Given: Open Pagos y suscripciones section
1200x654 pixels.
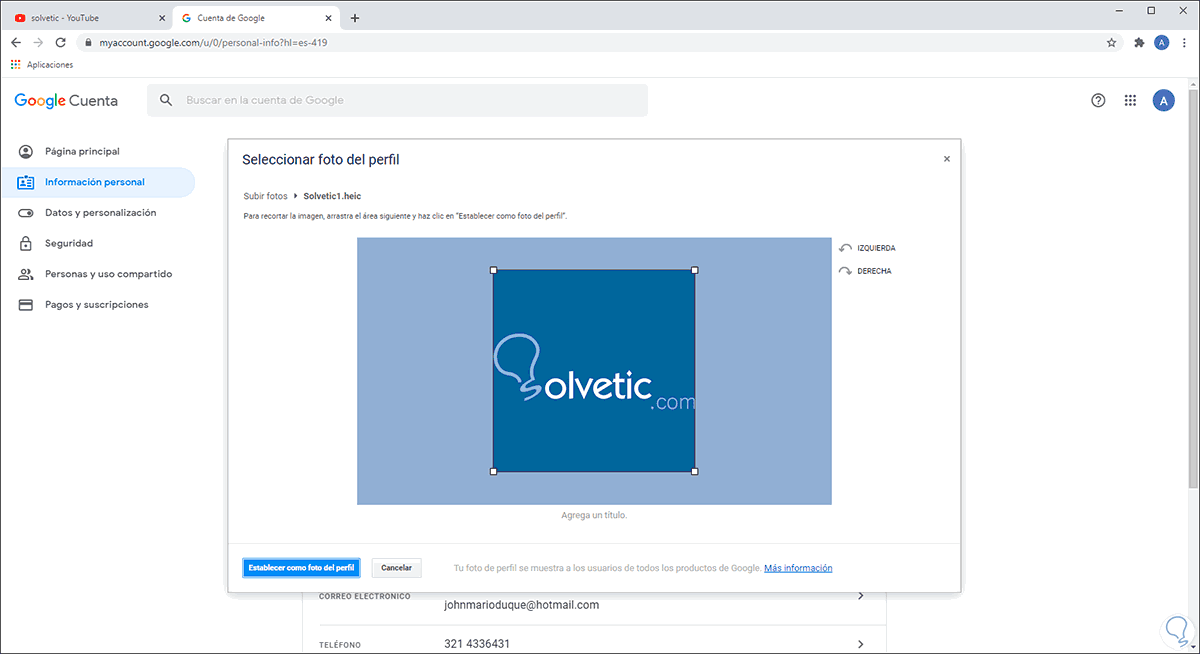Looking at the screenshot, I should (x=97, y=304).
